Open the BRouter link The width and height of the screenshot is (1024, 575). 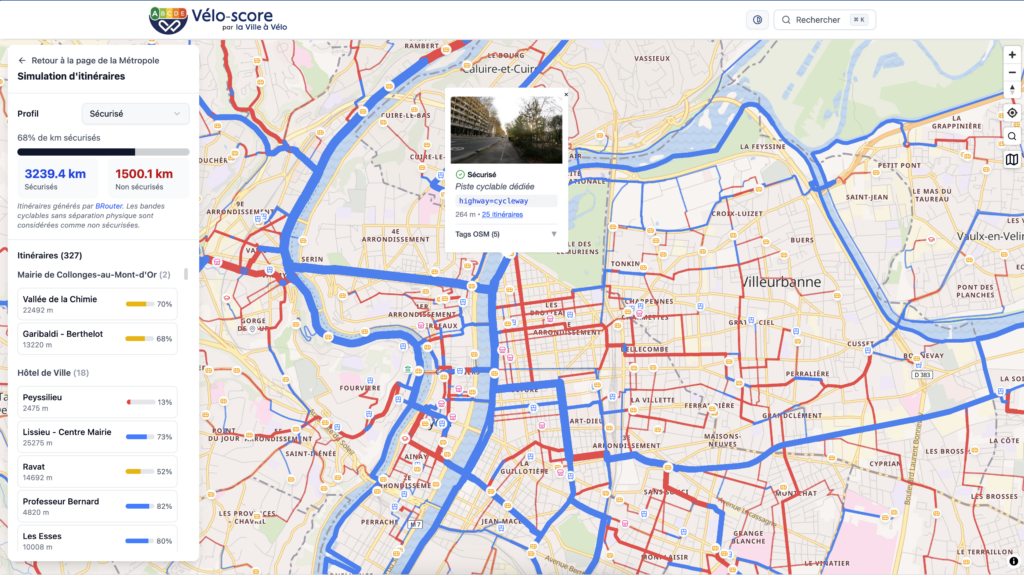[x=108, y=205]
